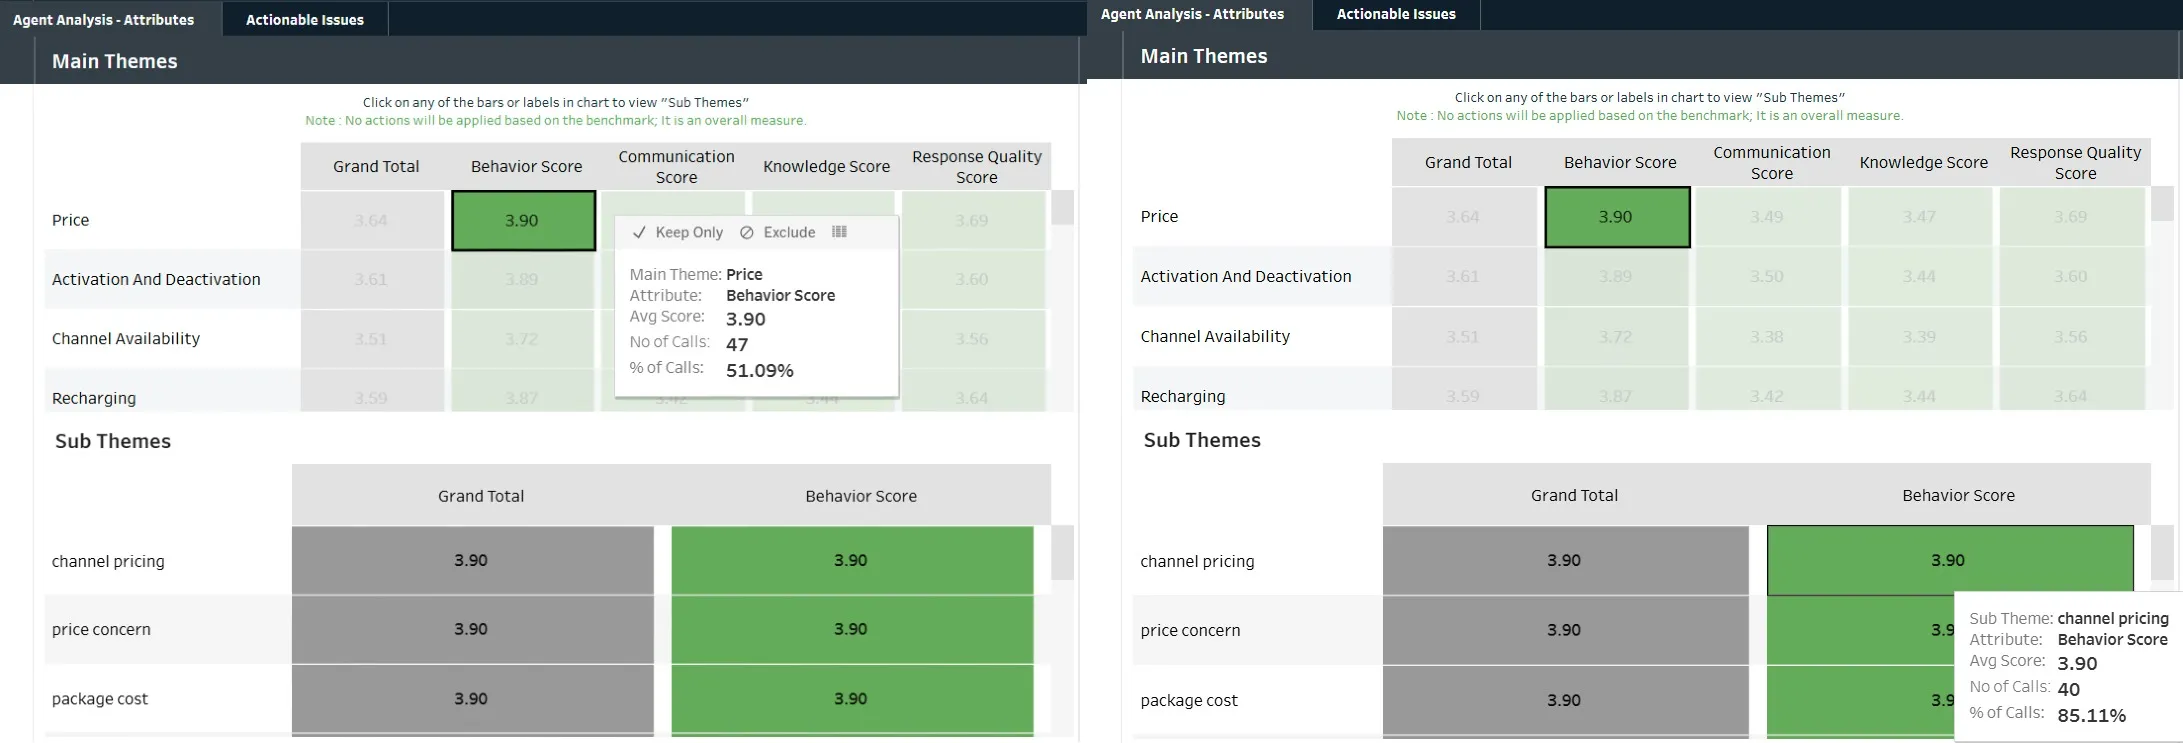Screen dimensions: 2183x743
Task: Select channel pricing Grand Total bar in left dashboard
Action: [x=472, y=561]
